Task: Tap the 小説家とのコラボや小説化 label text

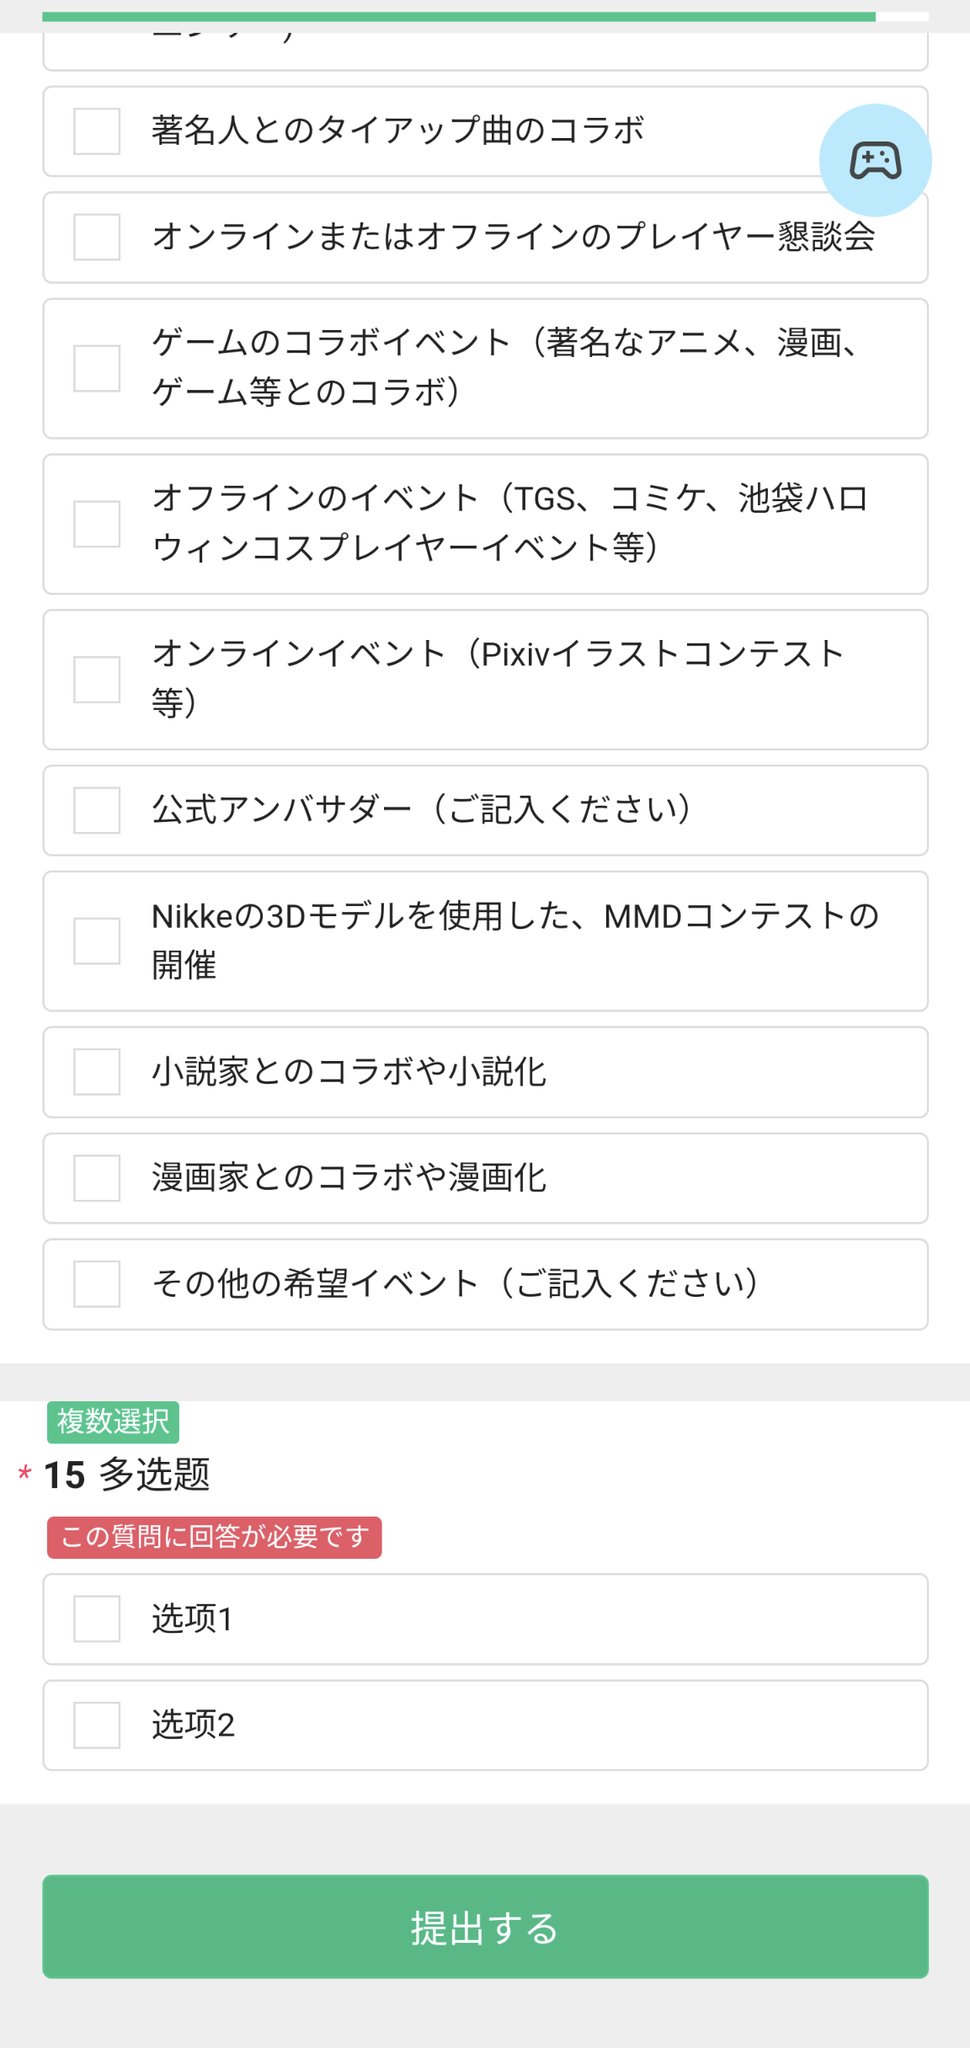Action: click(349, 1072)
